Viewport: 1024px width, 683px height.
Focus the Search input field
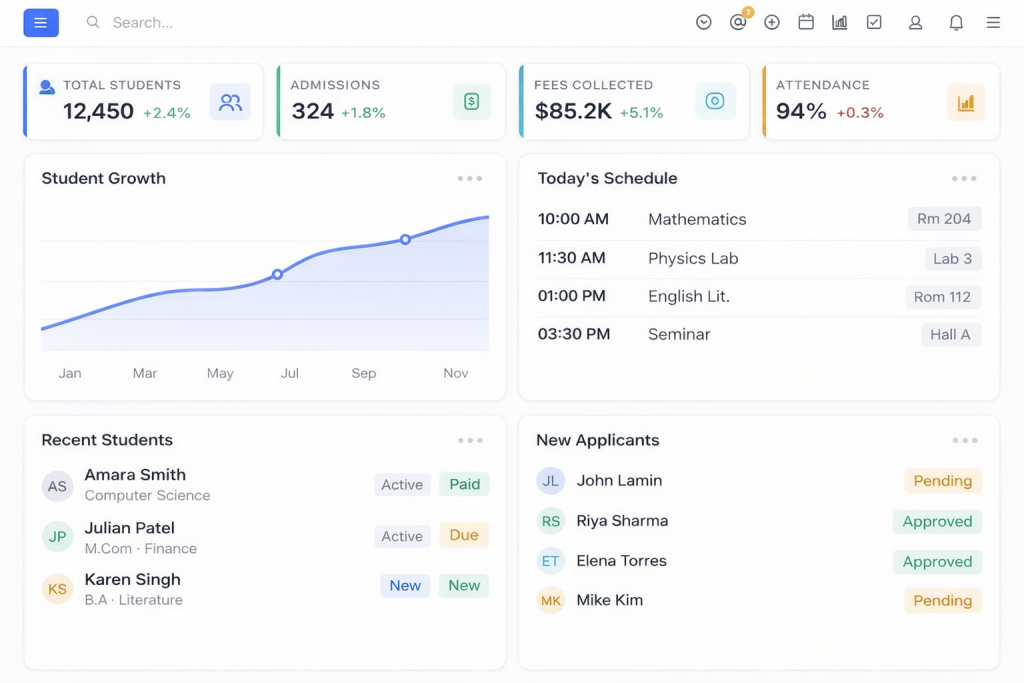(142, 23)
